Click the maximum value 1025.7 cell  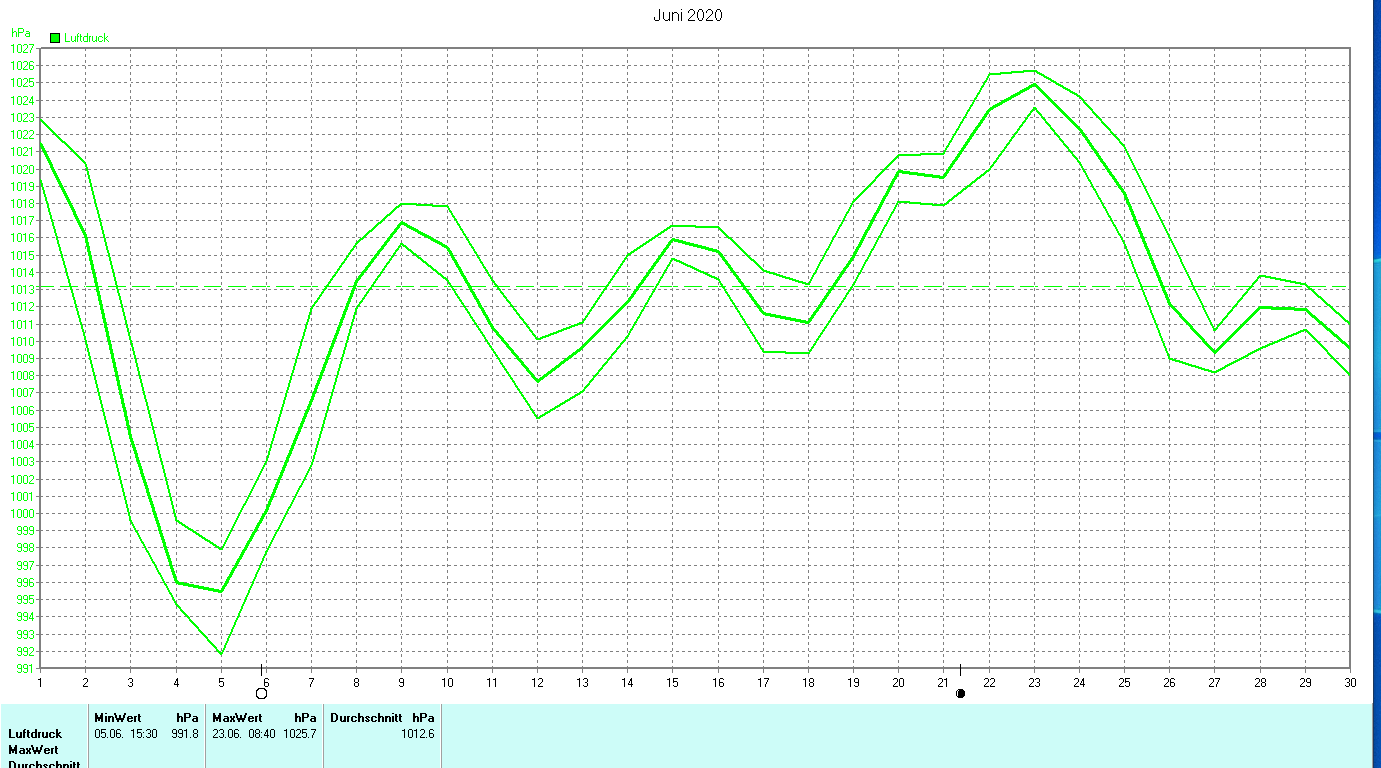click(x=300, y=734)
